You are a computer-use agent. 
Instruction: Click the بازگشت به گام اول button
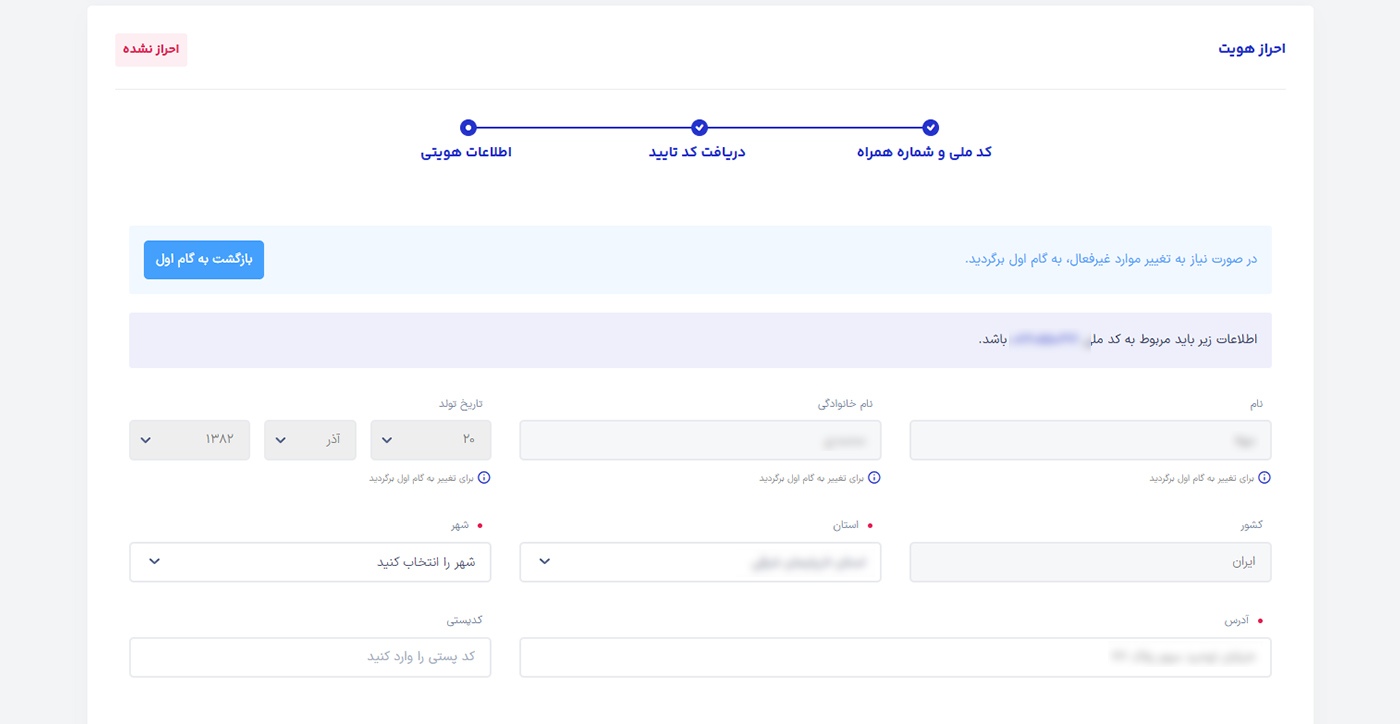pos(203,259)
